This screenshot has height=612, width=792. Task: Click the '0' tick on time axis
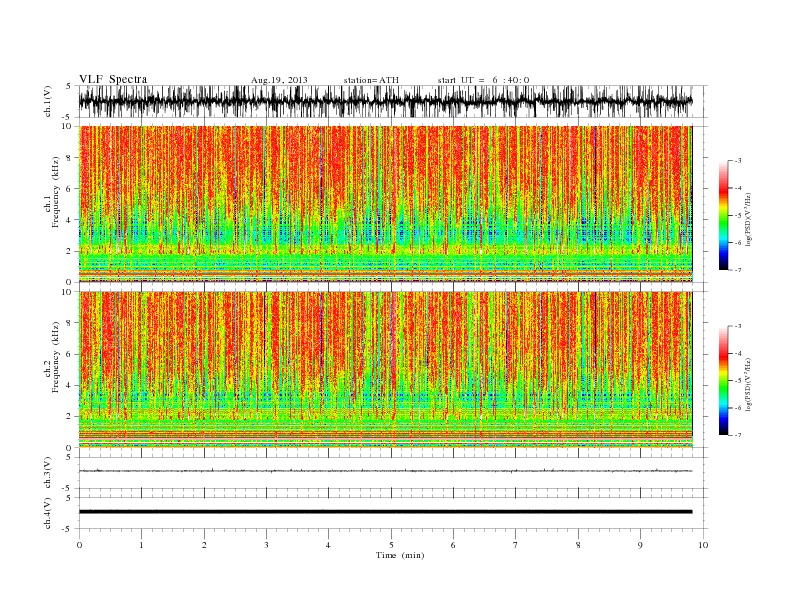pyautogui.click(x=79, y=545)
